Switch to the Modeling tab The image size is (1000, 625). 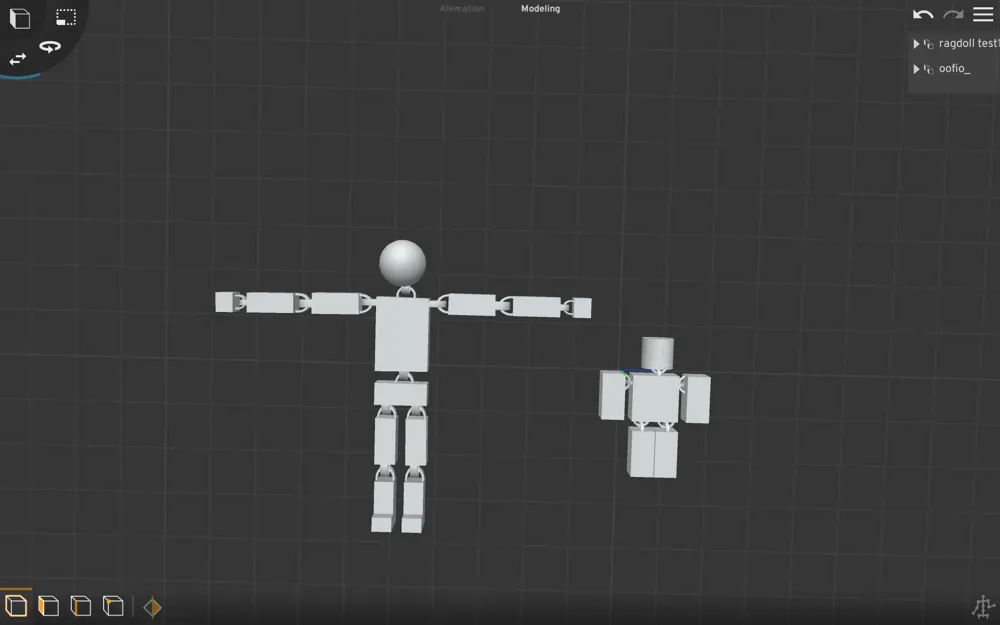click(x=540, y=8)
